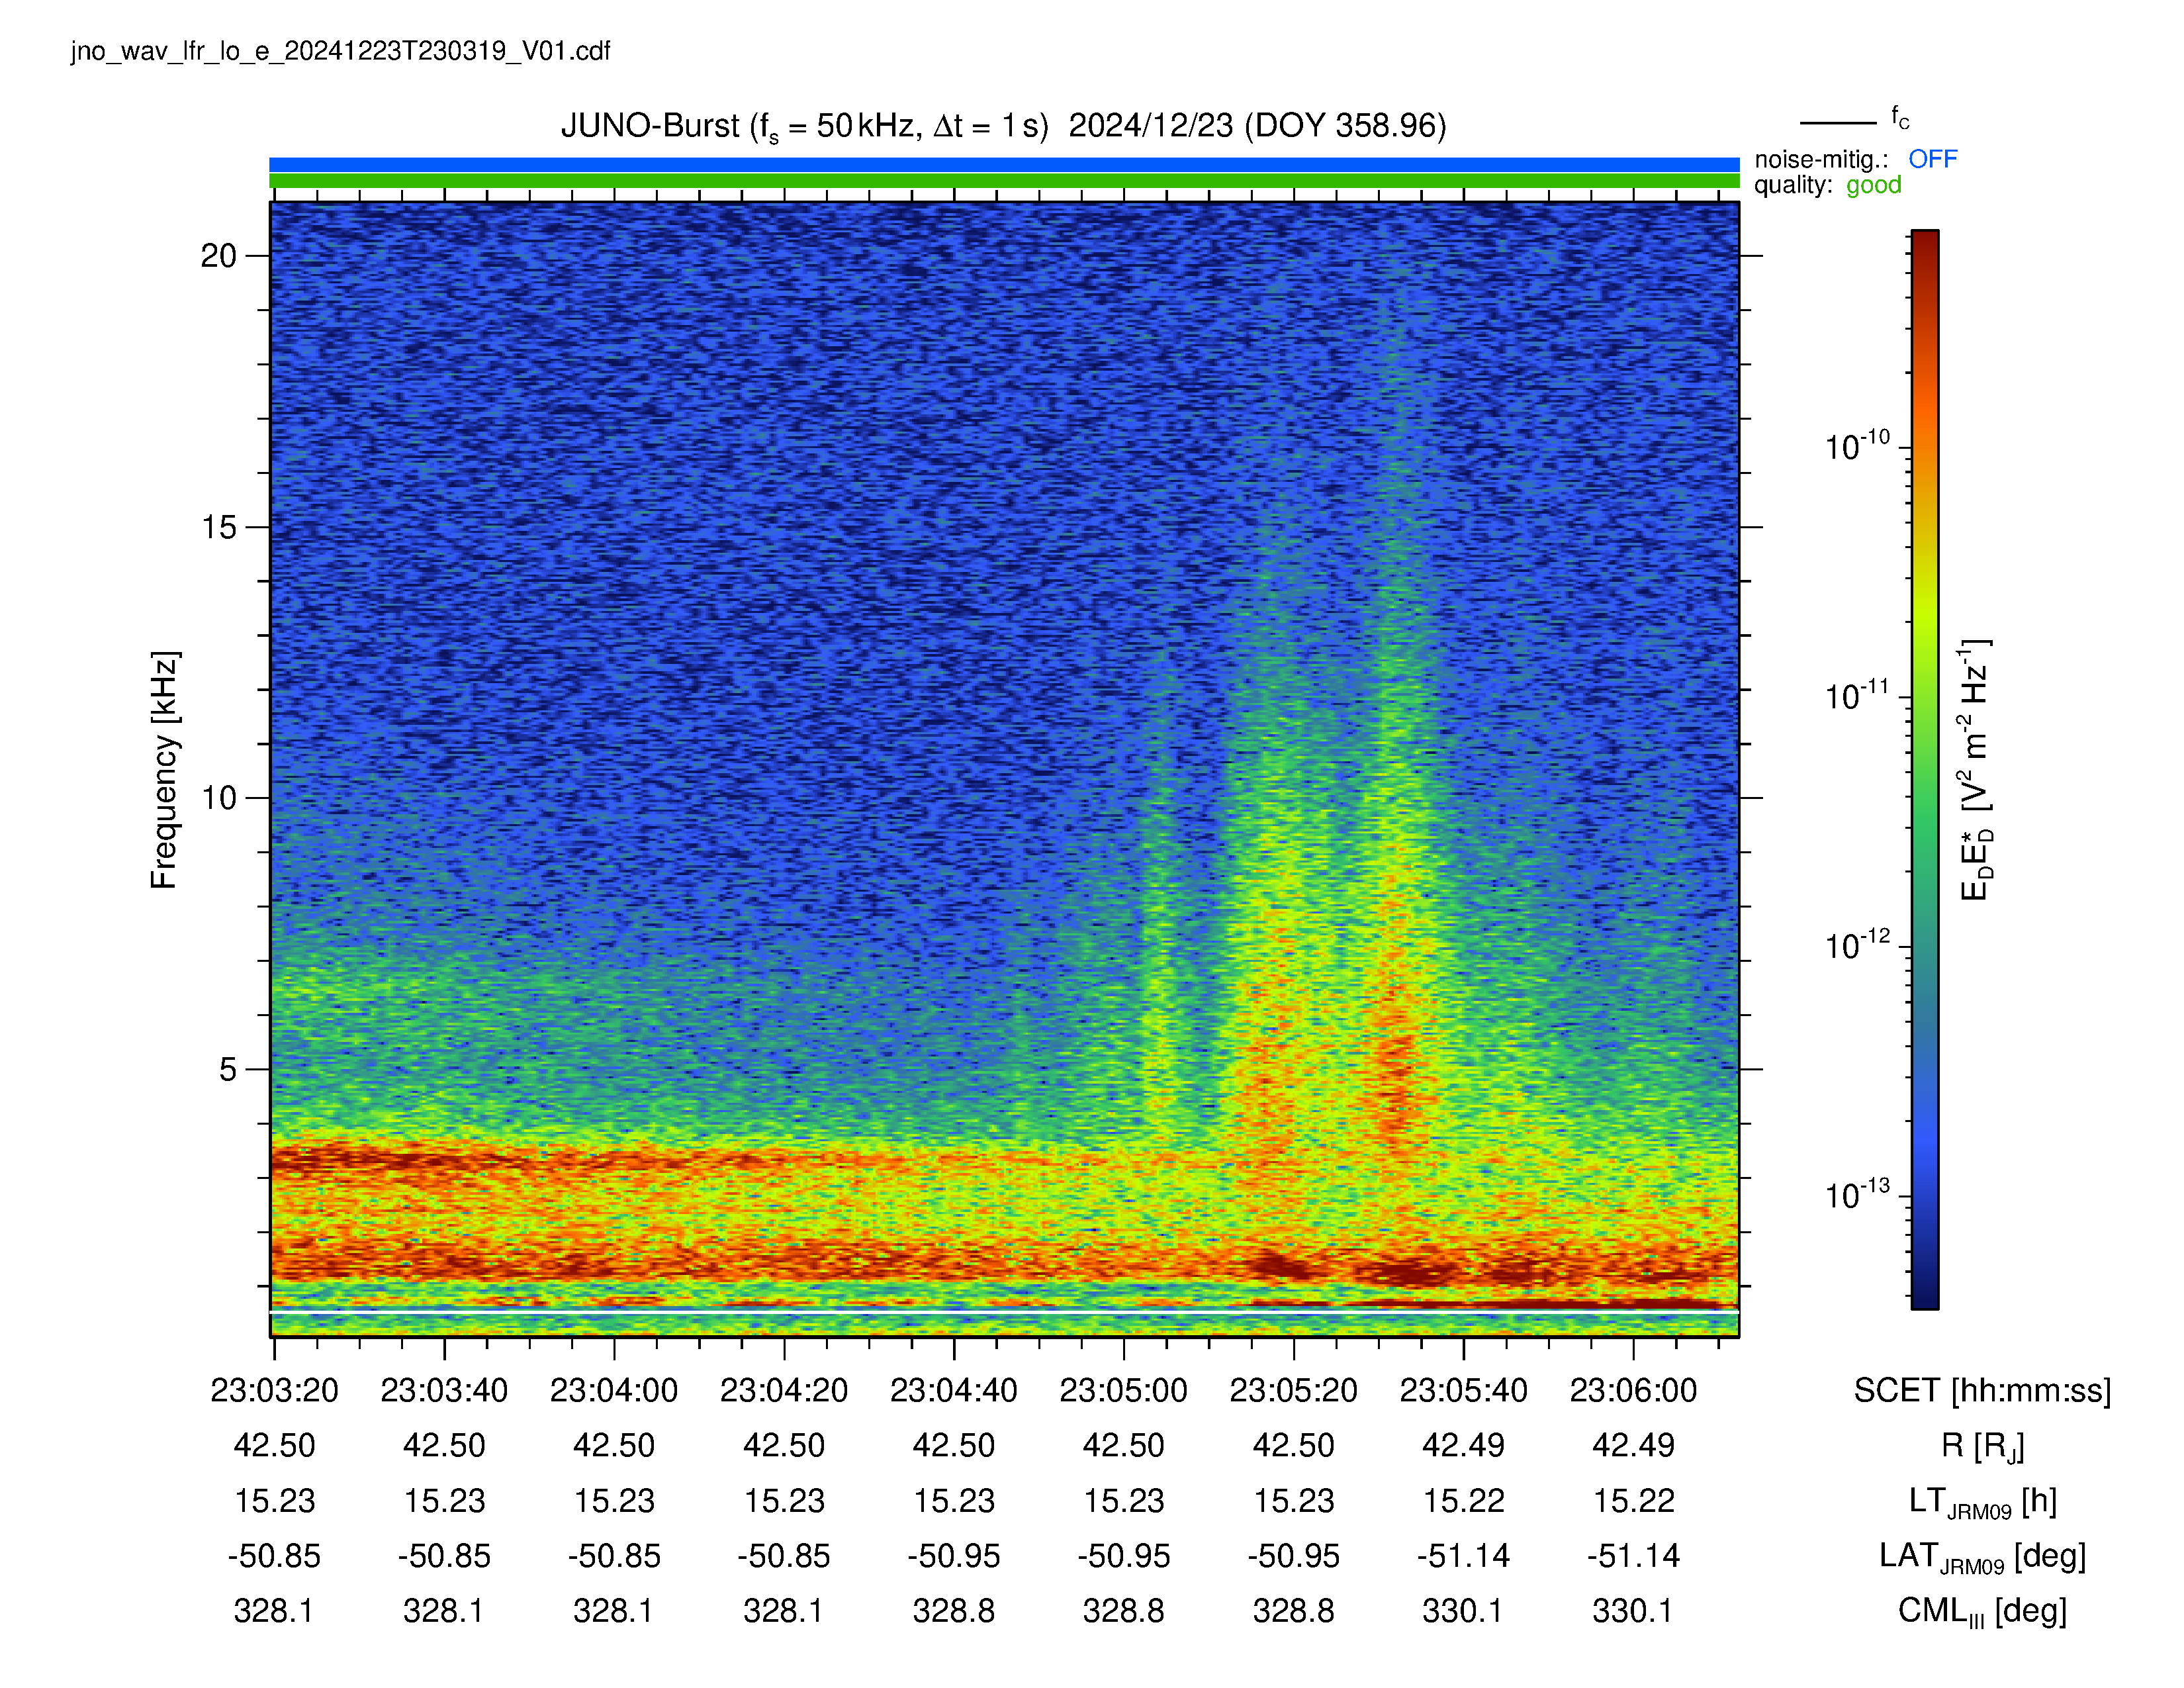Click the Frequency [kHz] axis title

click(164, 769)
